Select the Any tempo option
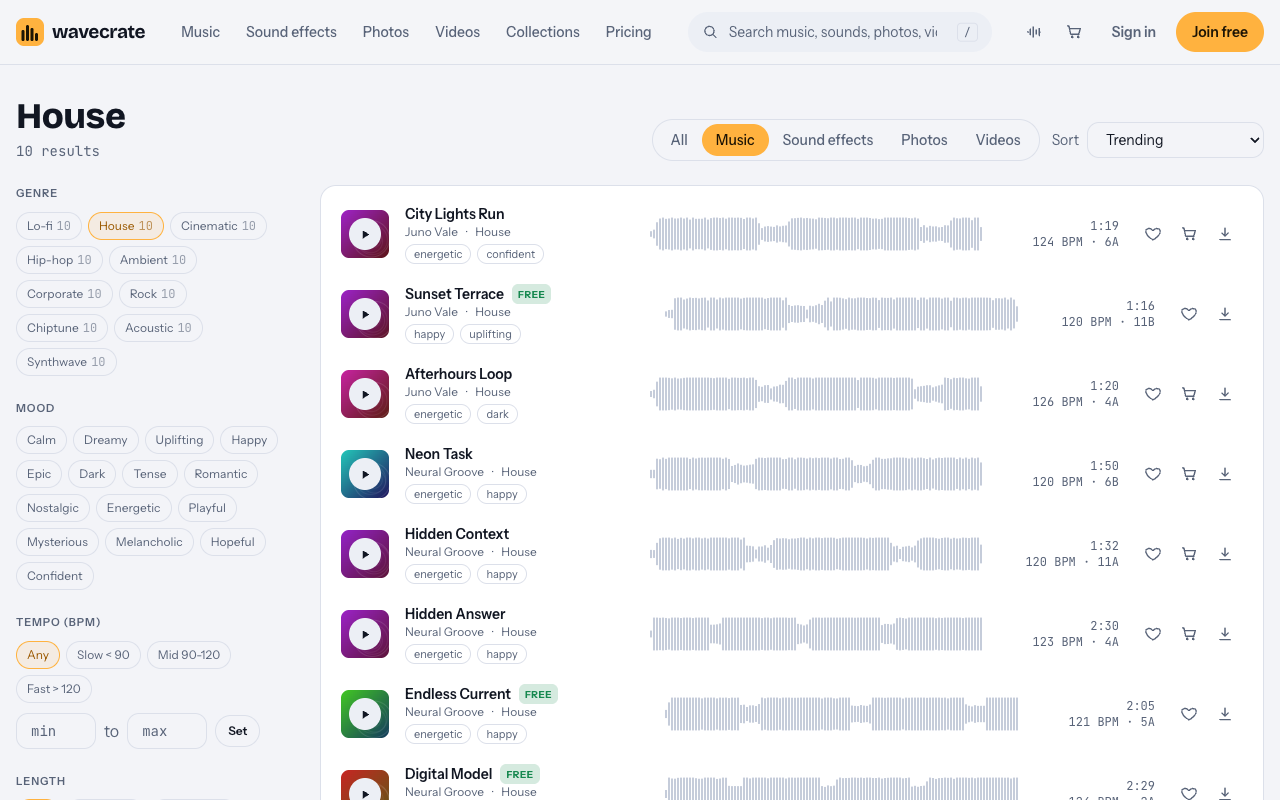The height and width of the screenshot is (800, 1280). (x=38, y=655)
